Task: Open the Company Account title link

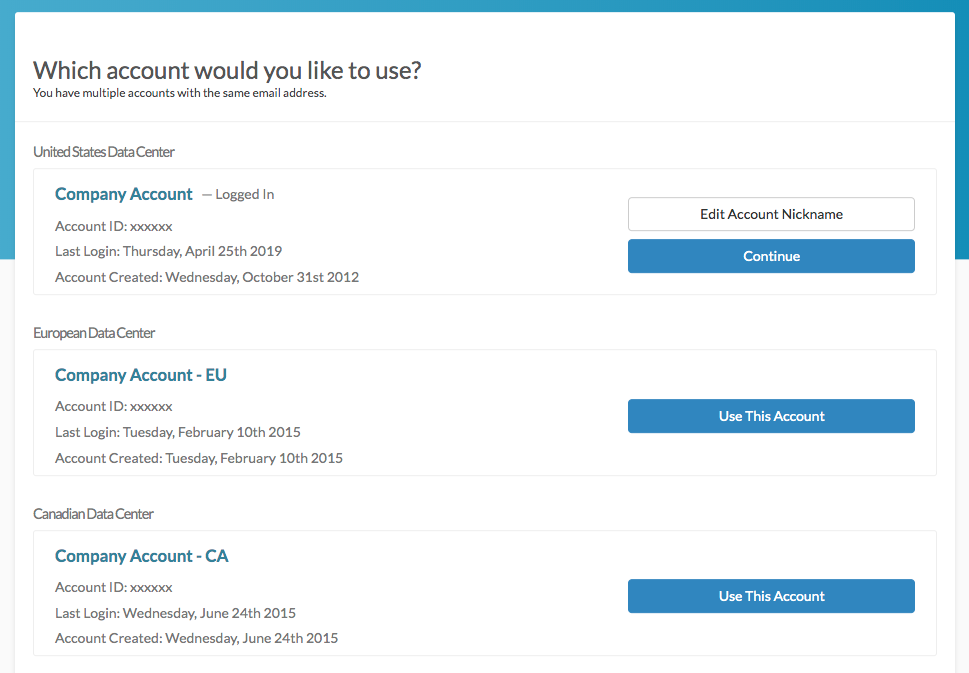Action: click(x=124, y=194)
